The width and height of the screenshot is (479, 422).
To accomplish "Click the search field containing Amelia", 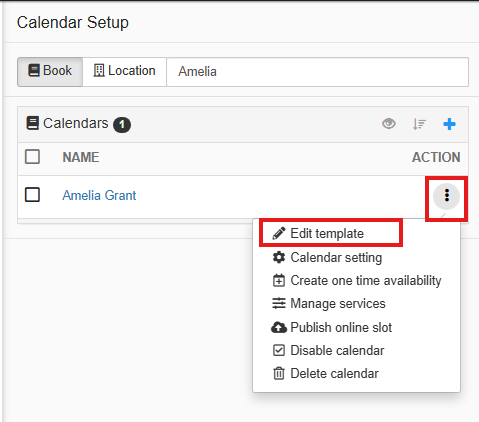I will click(318, 72).
